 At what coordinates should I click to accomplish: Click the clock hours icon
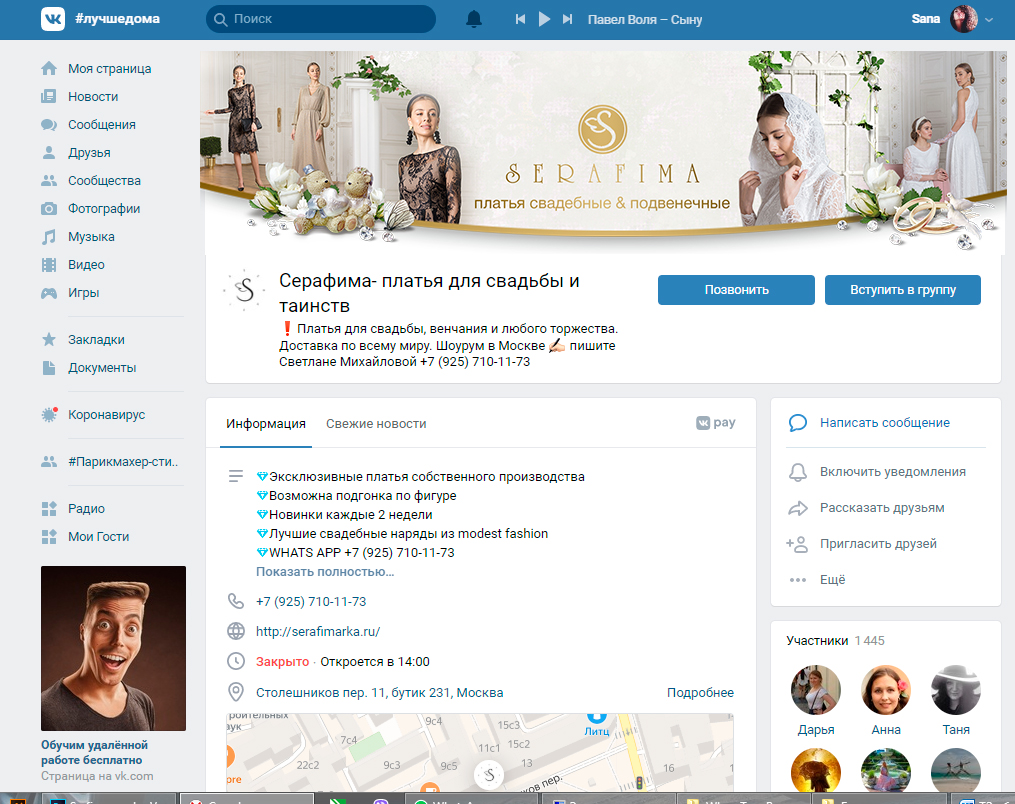coord(236,661)
